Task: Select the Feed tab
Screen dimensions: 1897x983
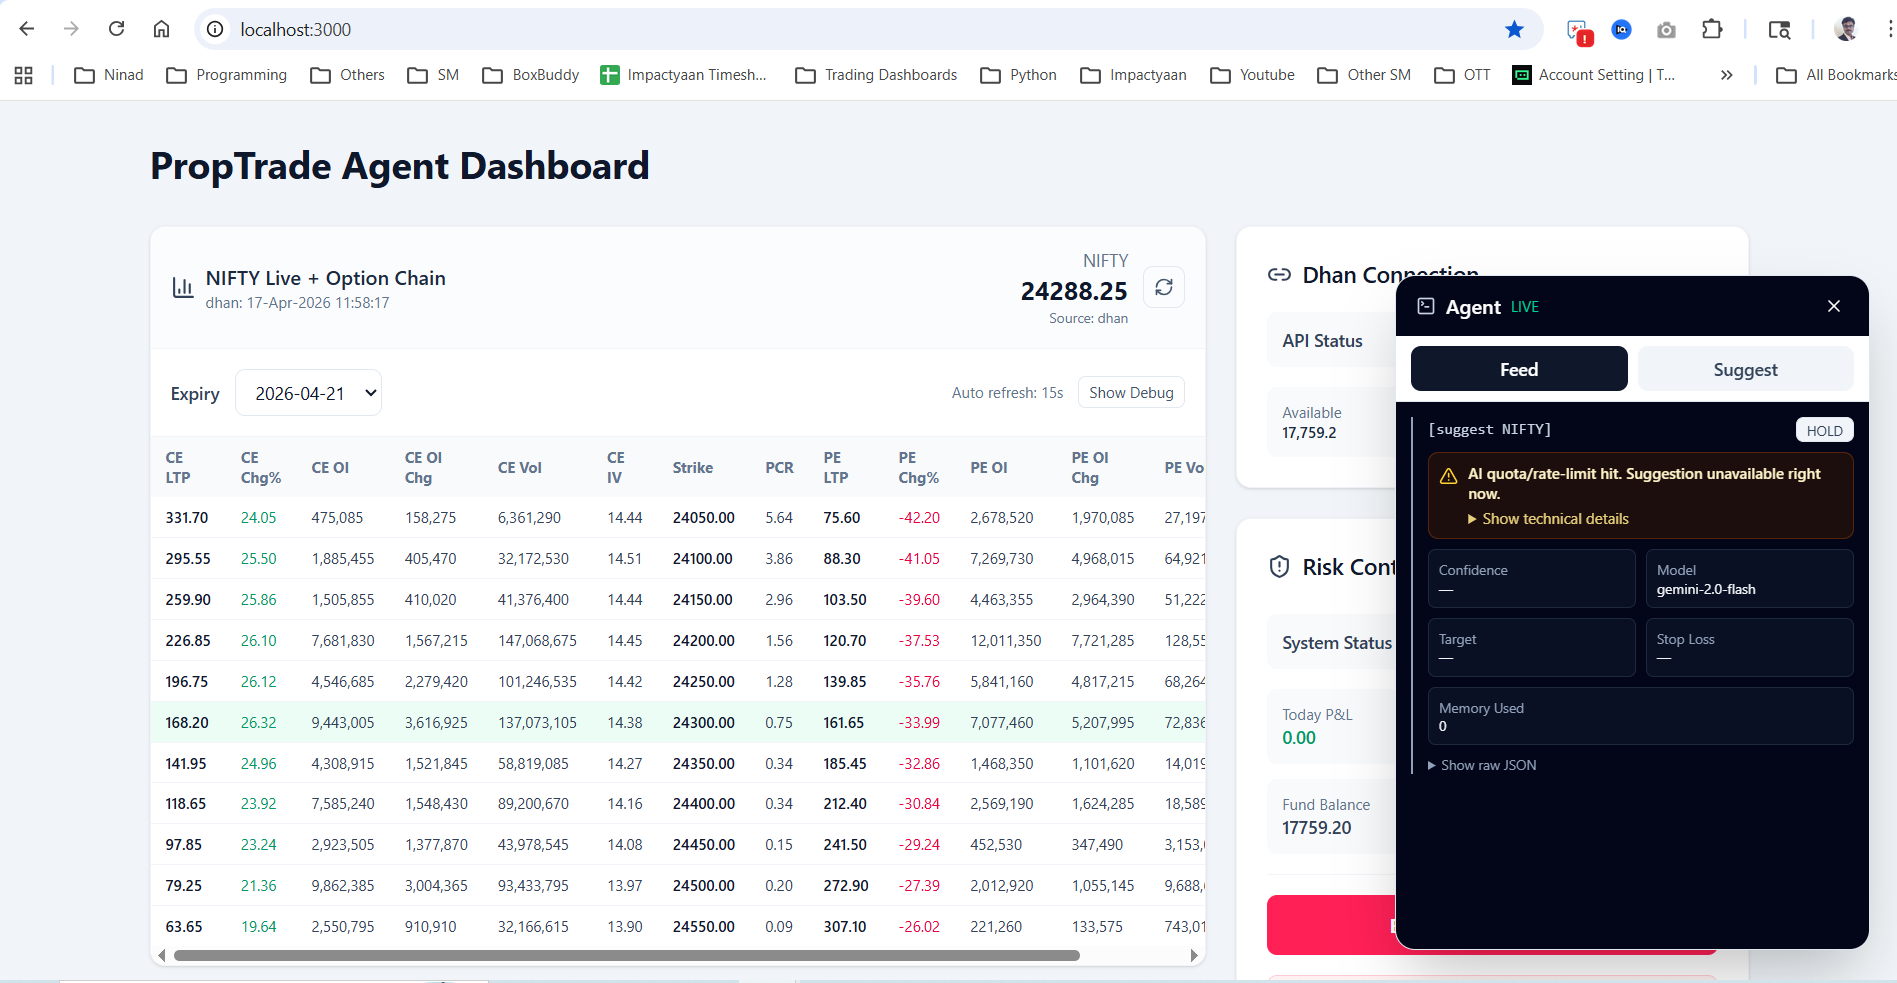Action: (1518, 368)
